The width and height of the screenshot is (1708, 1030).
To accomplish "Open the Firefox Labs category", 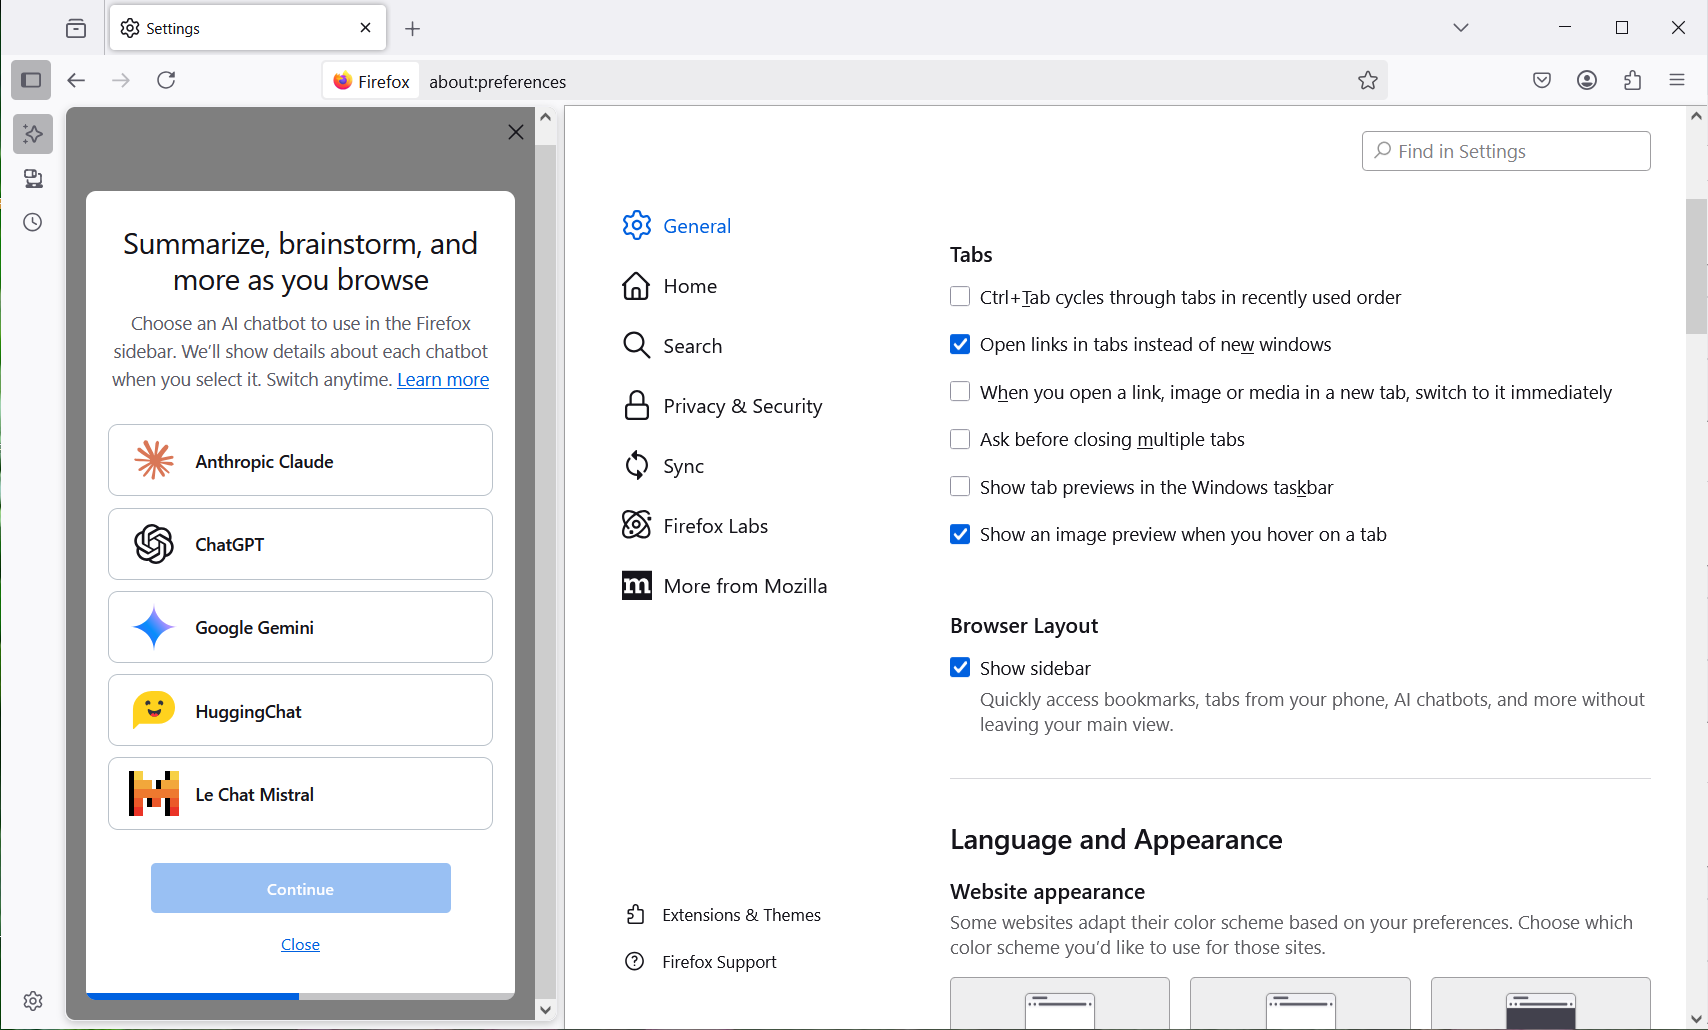I will (695, 526).
